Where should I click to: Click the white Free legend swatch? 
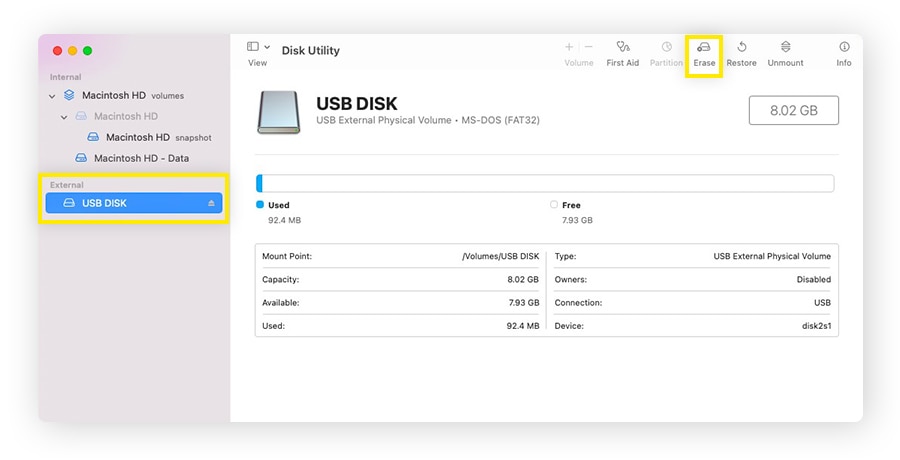(554, 204)
